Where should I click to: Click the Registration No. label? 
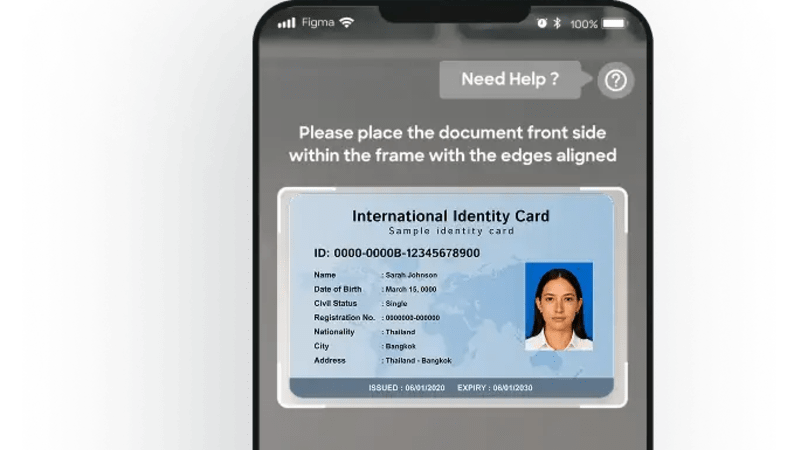(x=344, y=317)
